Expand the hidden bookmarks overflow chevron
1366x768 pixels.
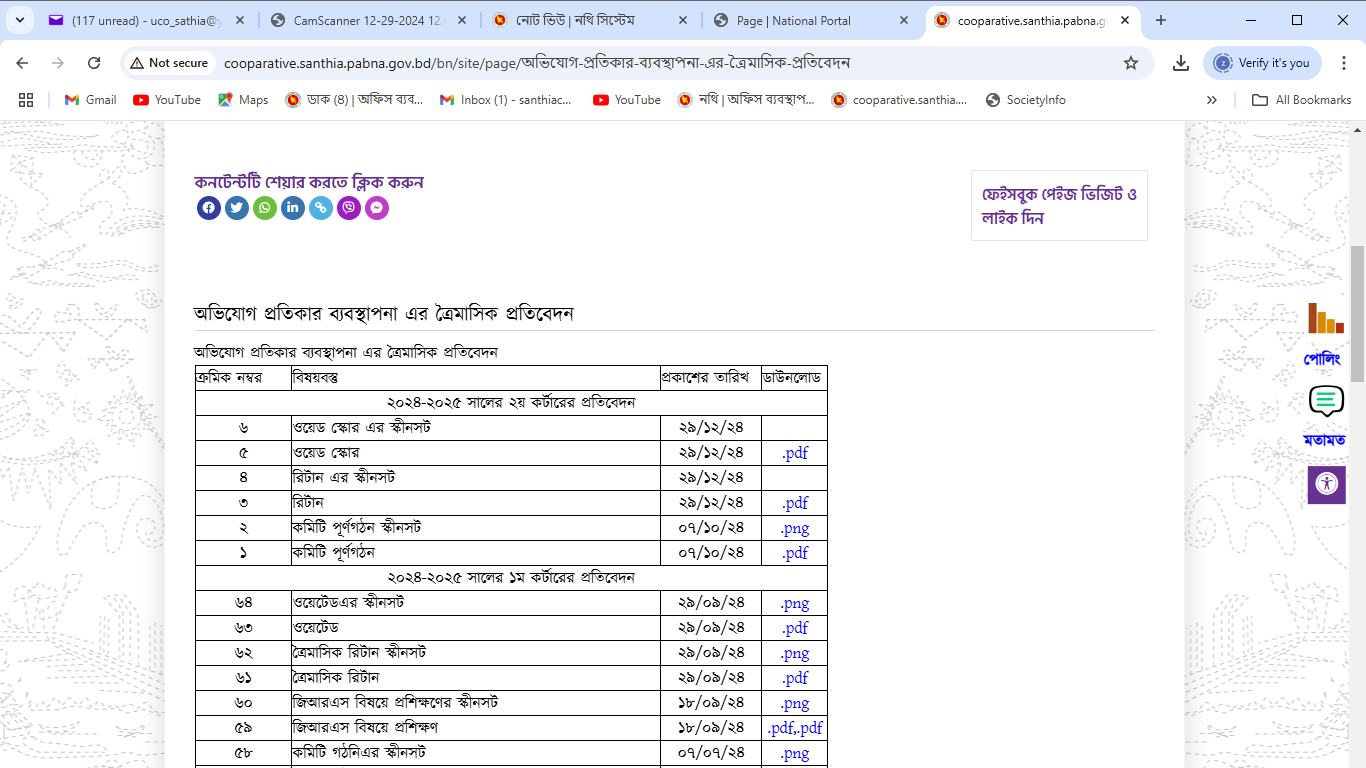(1212, 100)
